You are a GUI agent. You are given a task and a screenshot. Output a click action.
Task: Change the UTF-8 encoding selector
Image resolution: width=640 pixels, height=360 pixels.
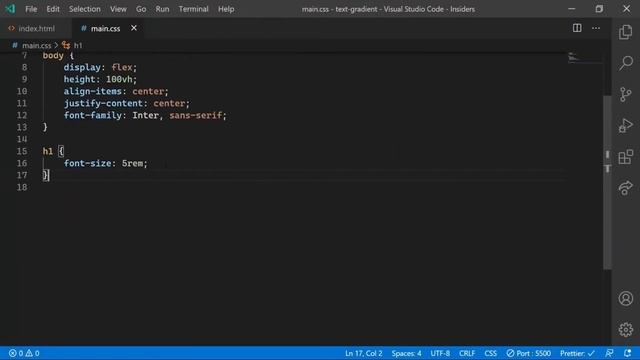[440, 353]
